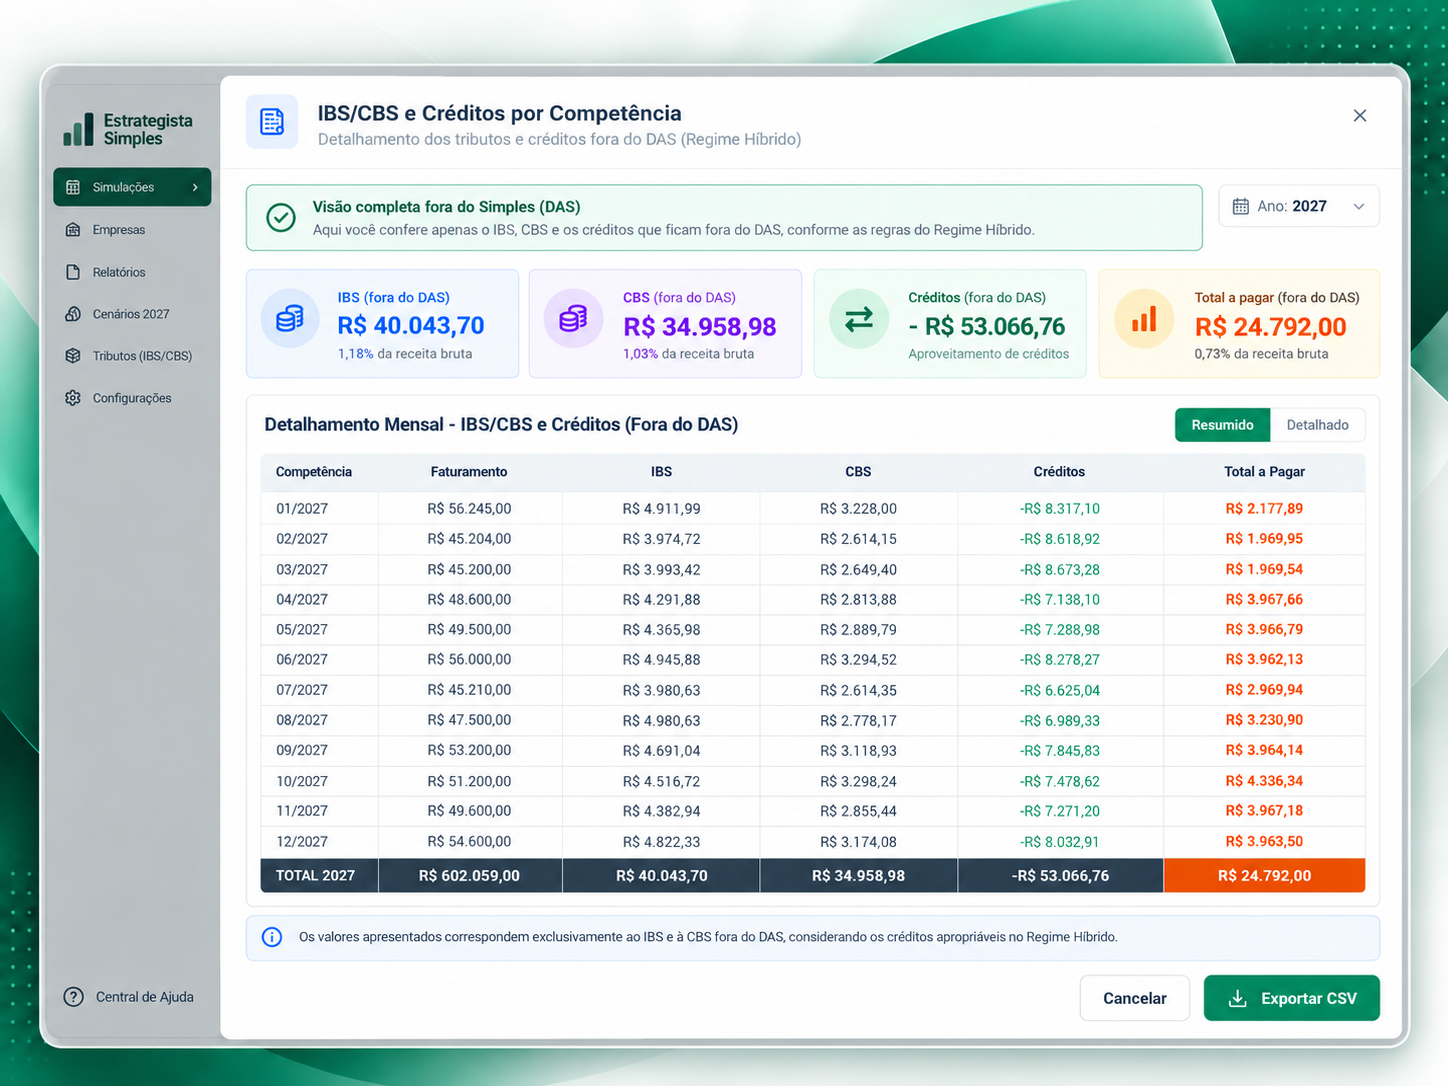Click the Total a Pagar column header
The height and width of the screenshot is (1086, 1448).
pos(1264,472)
